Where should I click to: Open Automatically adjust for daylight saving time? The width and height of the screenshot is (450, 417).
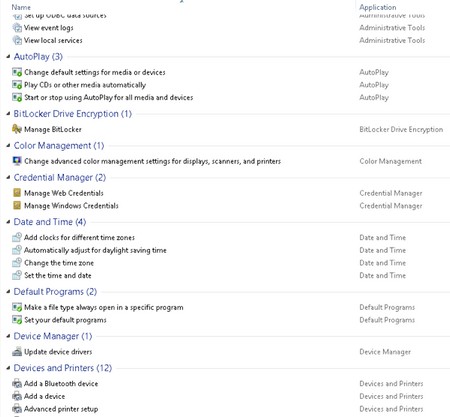click(95, 250)
